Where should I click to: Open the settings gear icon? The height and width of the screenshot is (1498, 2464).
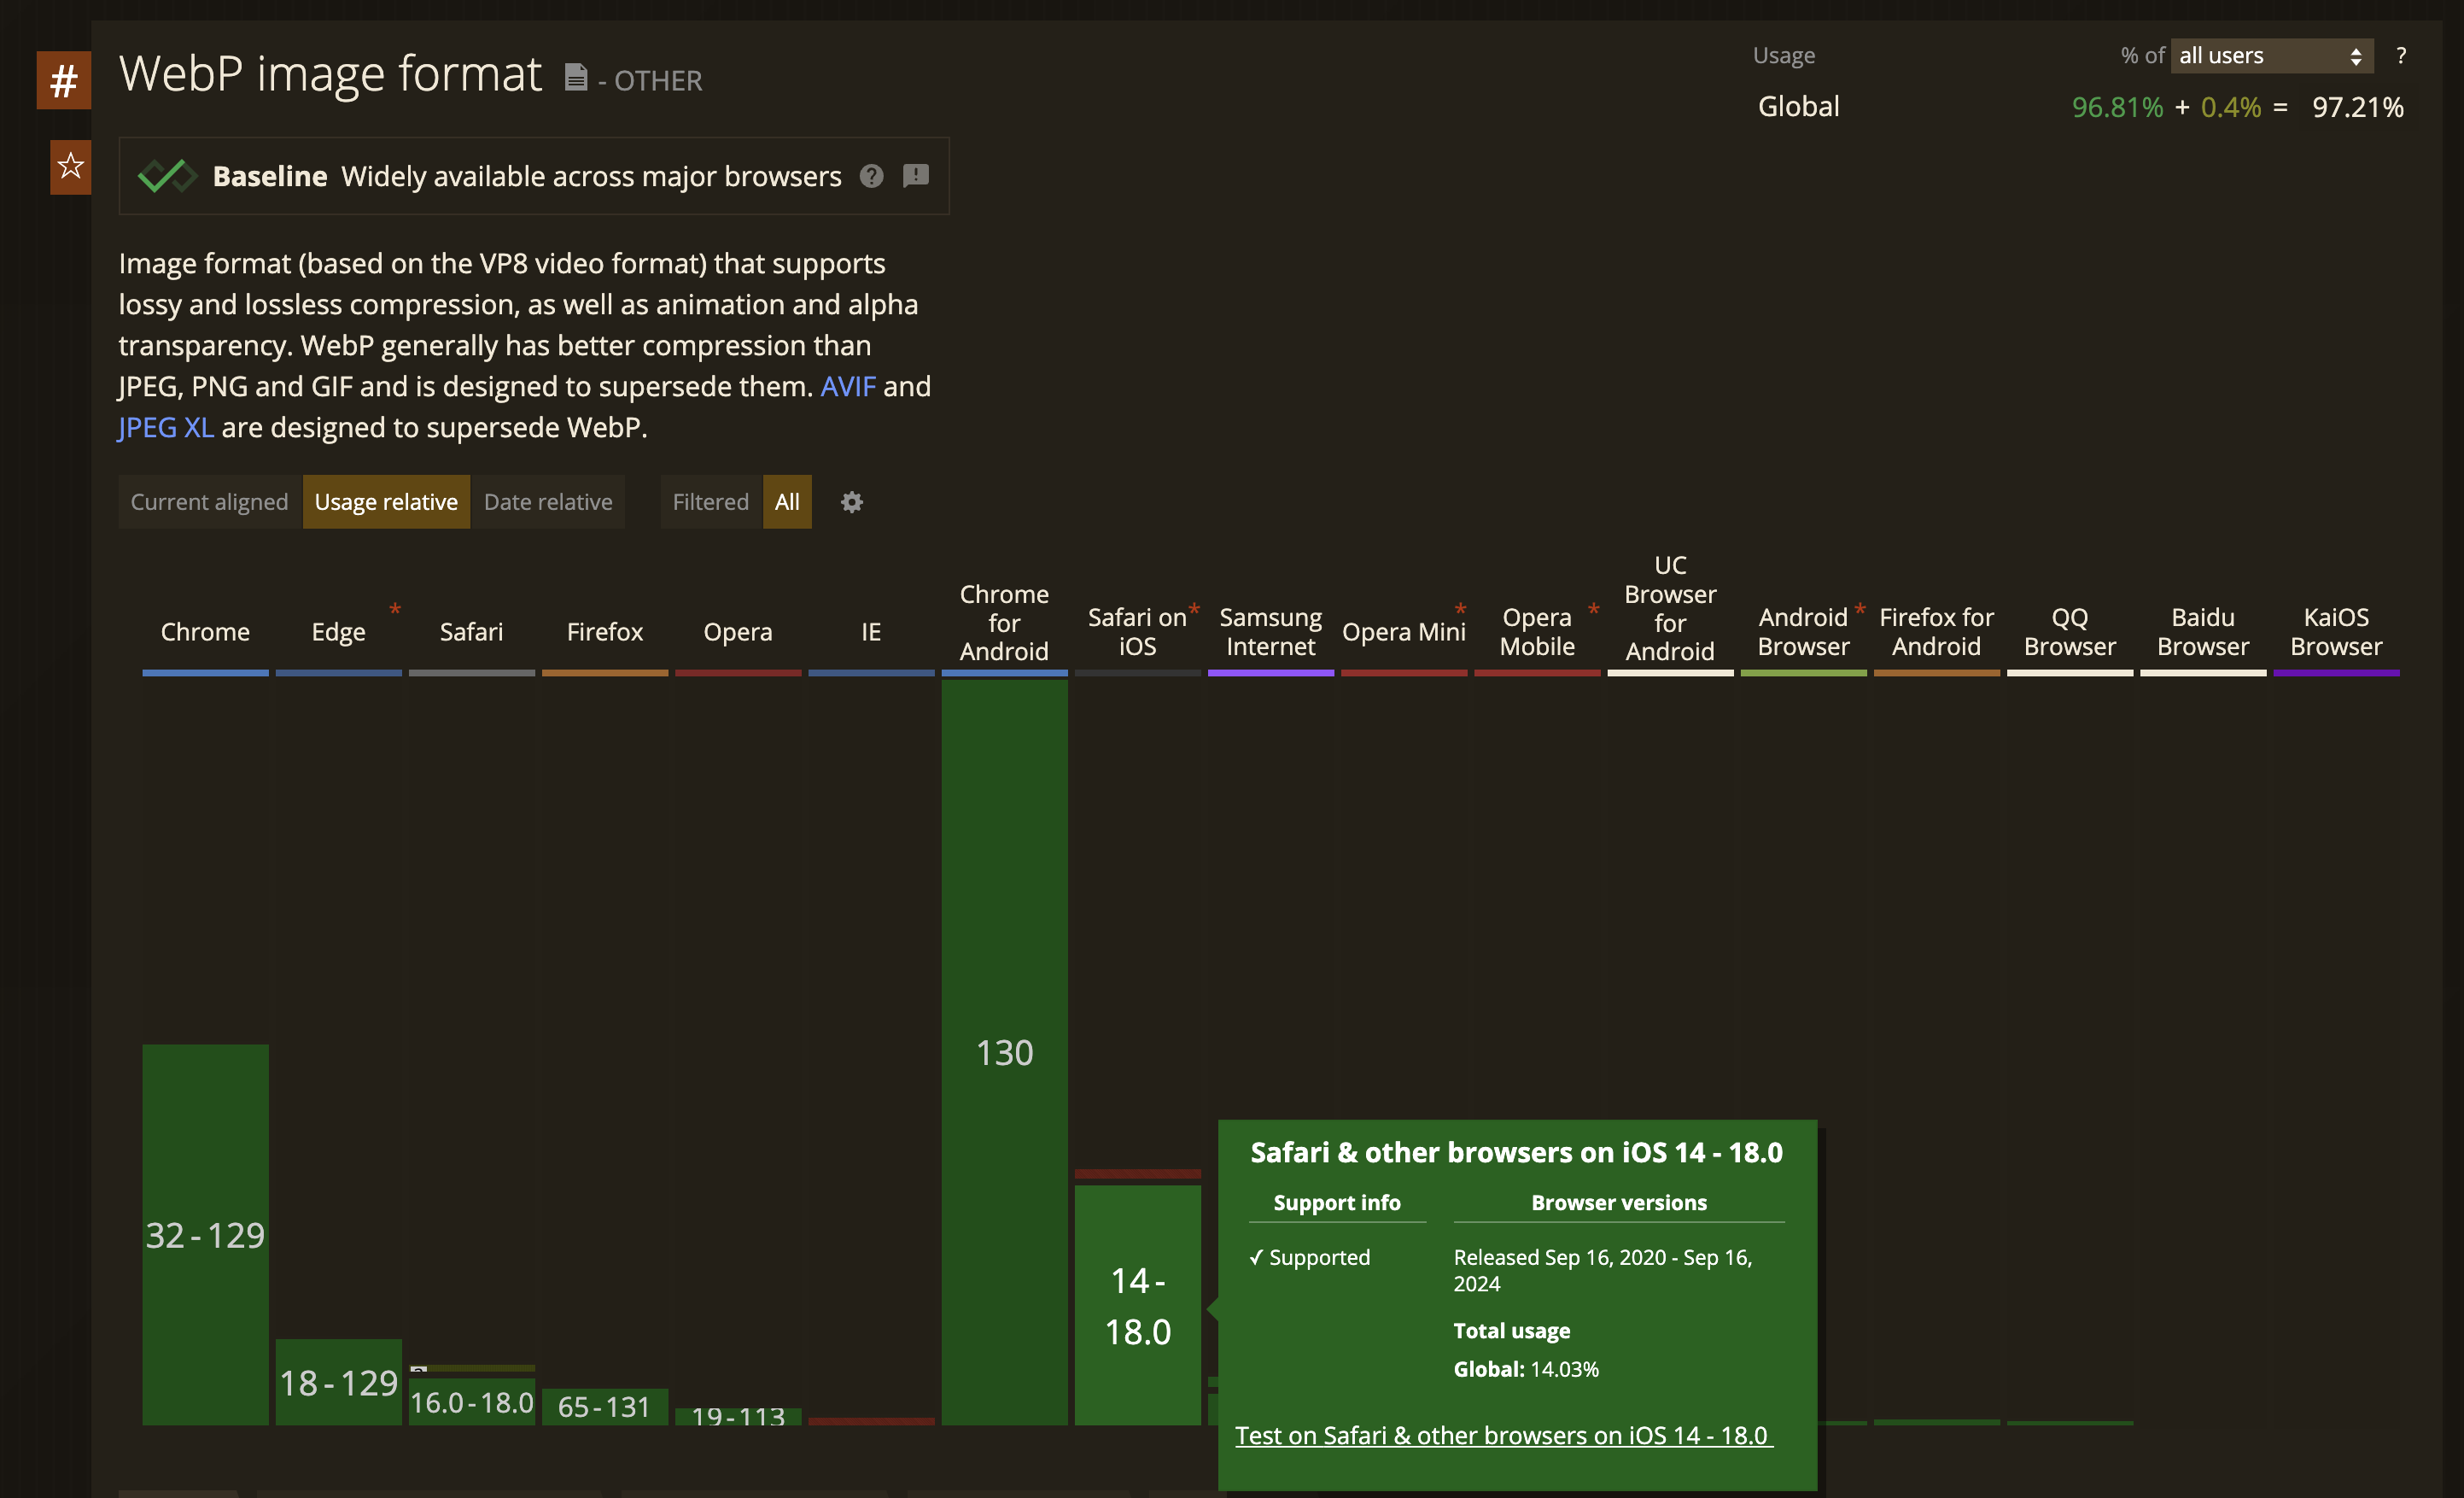(x=852, y=502)
